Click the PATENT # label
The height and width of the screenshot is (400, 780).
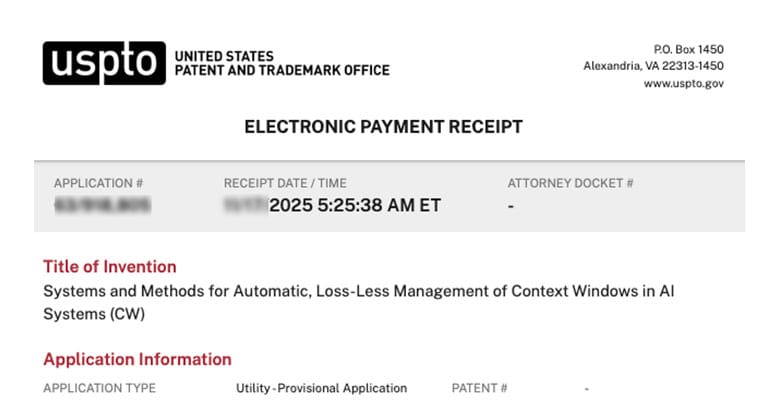[480, 388]
